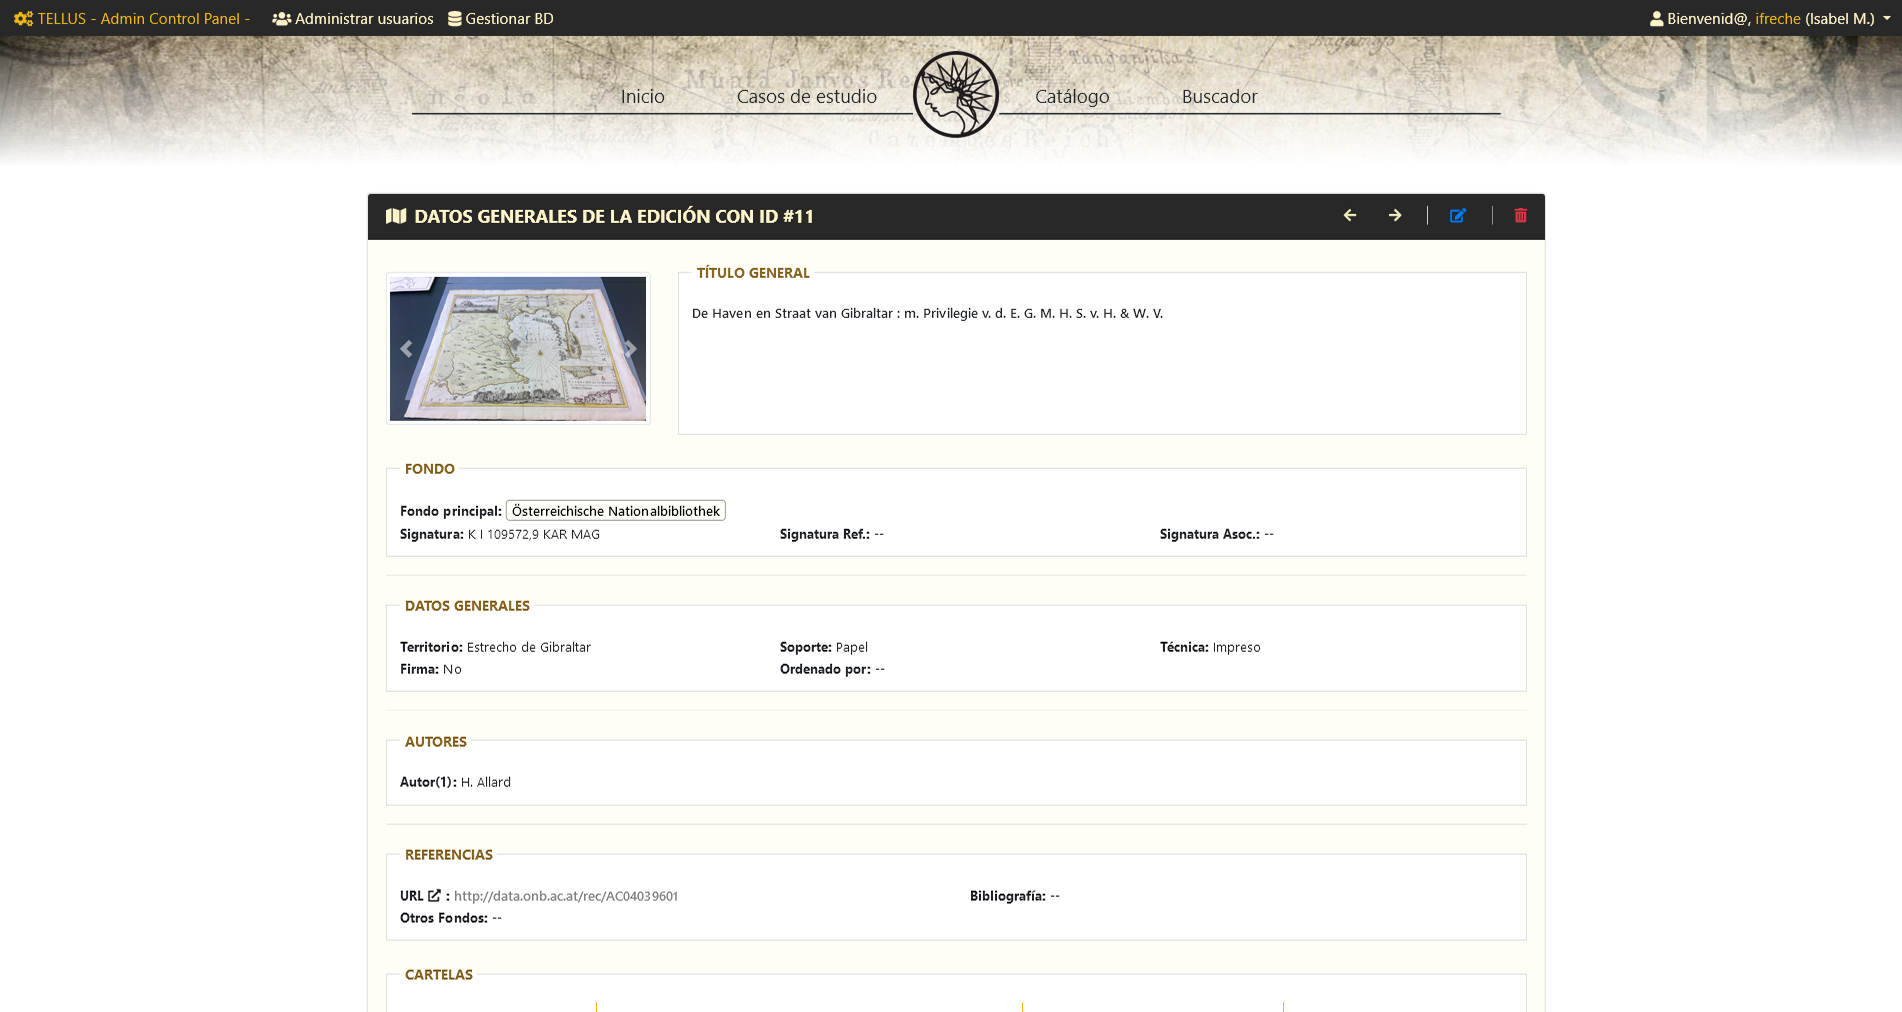Image resolution: width=1902 pixels, height=1012 pixels.
Task: Click the database icon for Gestionar BD
Action: pyautogui.click(x=455, y=18)
